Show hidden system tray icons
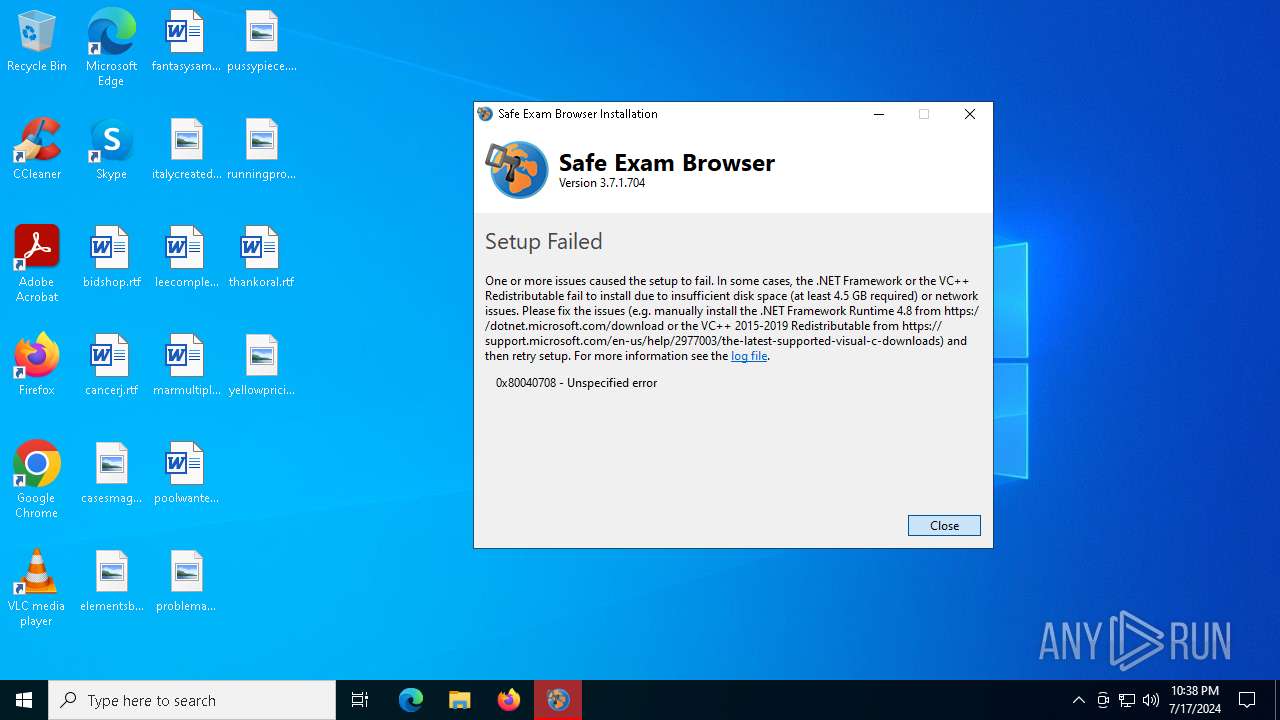 pos(1078,700)
